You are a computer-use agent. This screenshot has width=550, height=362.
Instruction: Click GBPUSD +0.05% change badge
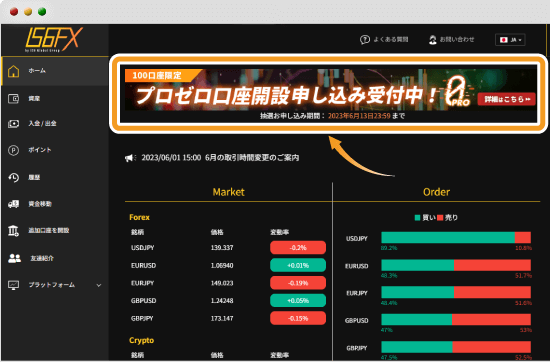[298, 301]
